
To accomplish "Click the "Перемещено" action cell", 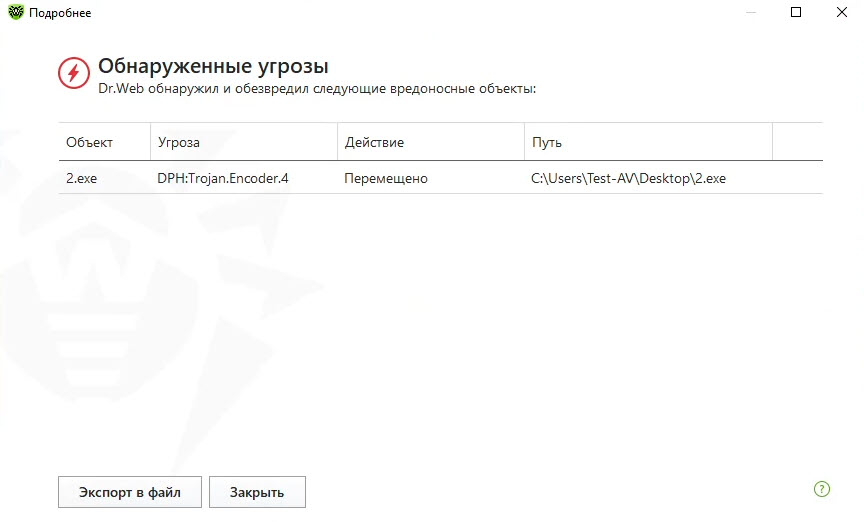I will 386,178.
